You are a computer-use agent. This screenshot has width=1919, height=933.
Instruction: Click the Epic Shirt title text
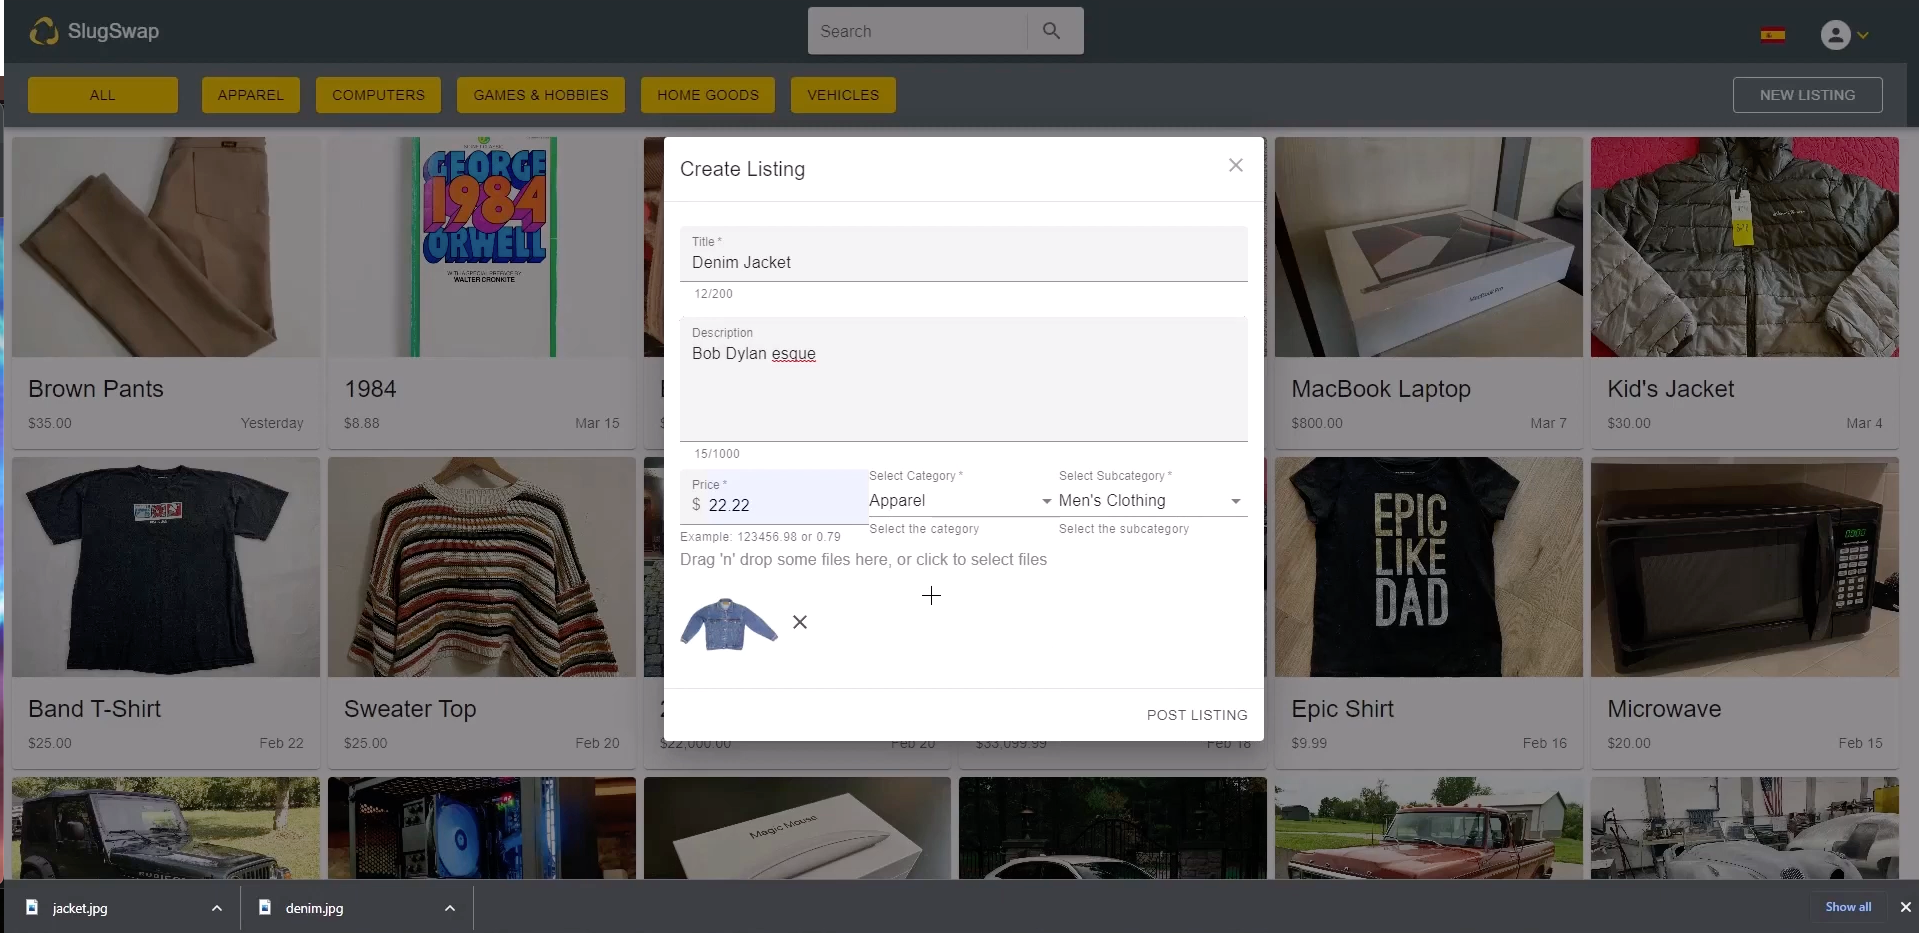1342,709
